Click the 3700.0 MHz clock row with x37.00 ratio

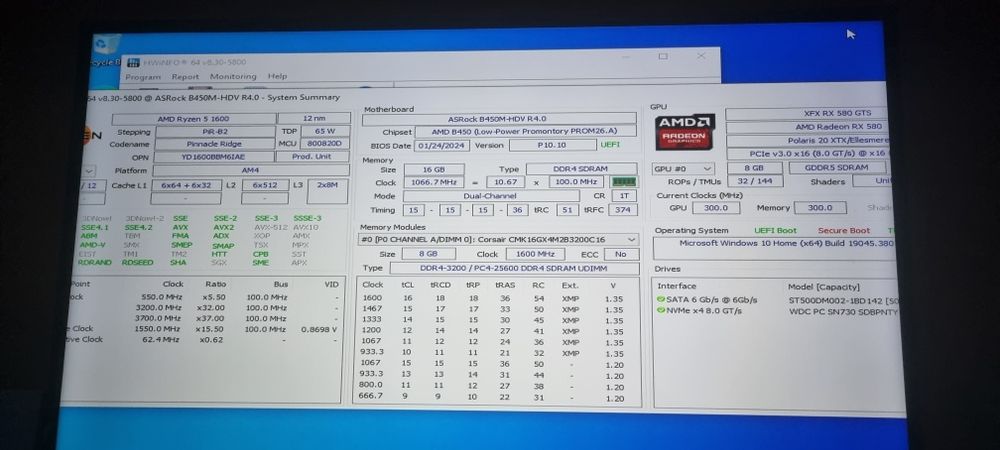point(205,318)
